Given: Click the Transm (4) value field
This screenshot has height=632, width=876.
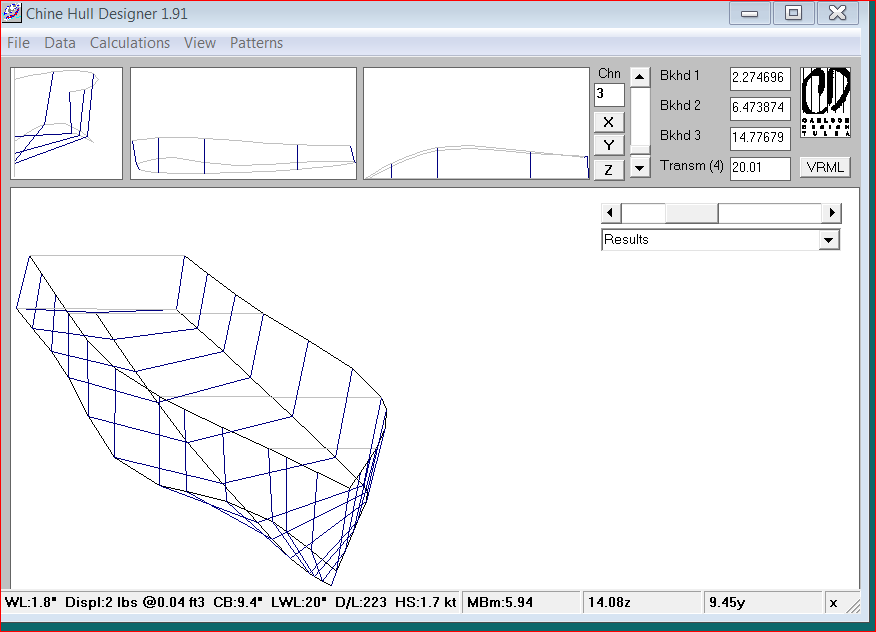Looking at the screenshot, I should [x=759, y=168].
